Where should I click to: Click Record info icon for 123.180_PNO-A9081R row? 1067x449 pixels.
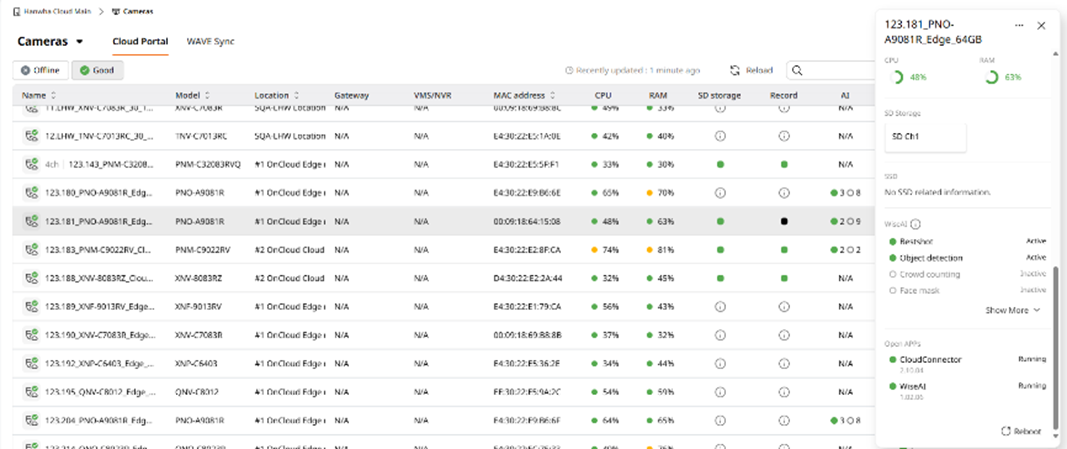click(x=784, y=192)
